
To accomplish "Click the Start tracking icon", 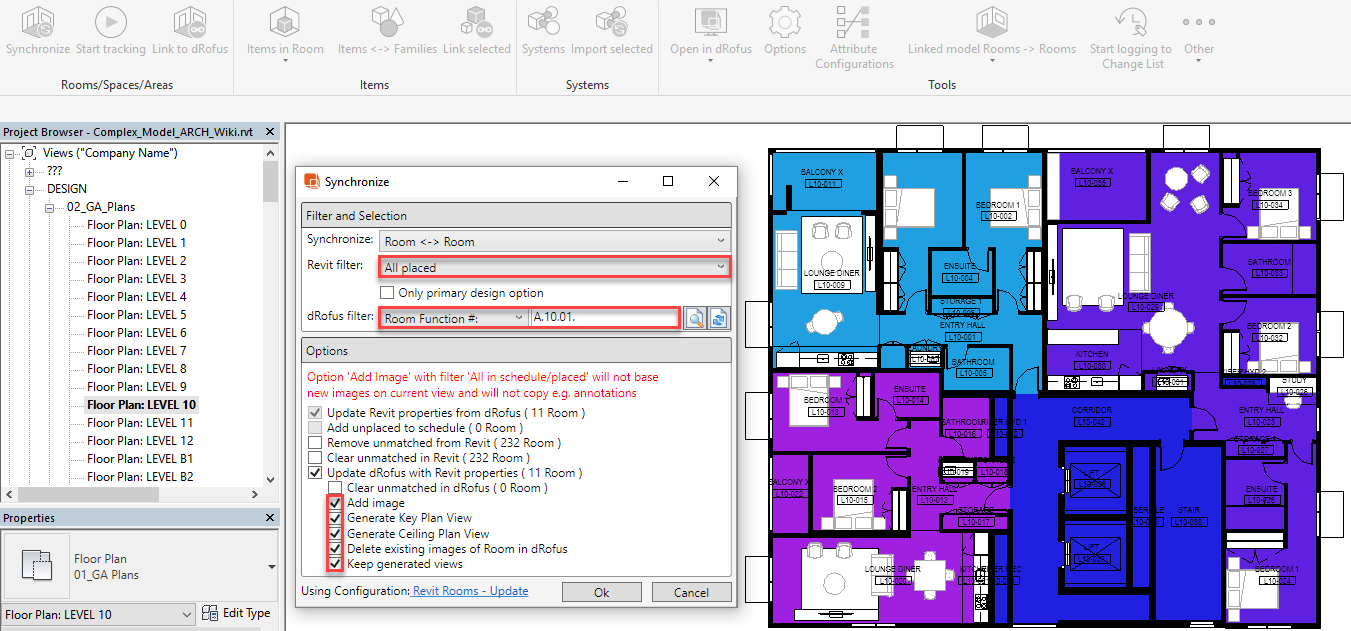I will [110, 22].
